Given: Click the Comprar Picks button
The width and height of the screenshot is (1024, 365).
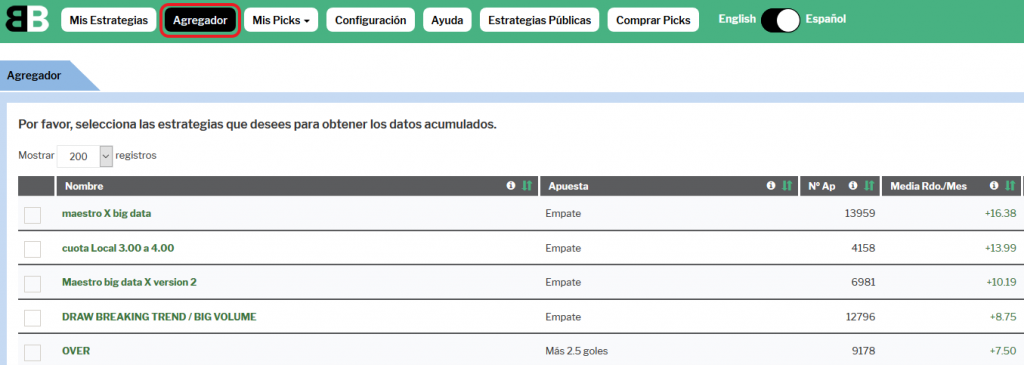Looking at the screenshot, I should (x=653, y=20).
